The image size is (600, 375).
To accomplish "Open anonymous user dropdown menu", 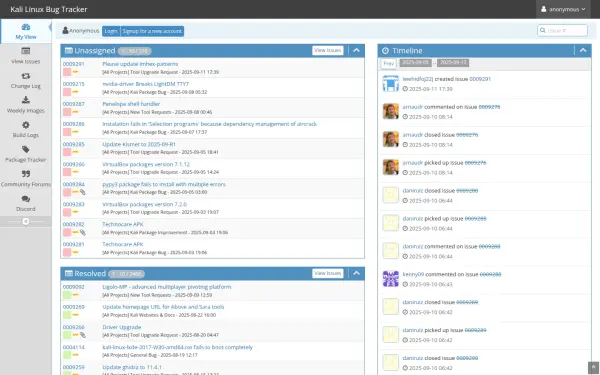I will [563, 9].
